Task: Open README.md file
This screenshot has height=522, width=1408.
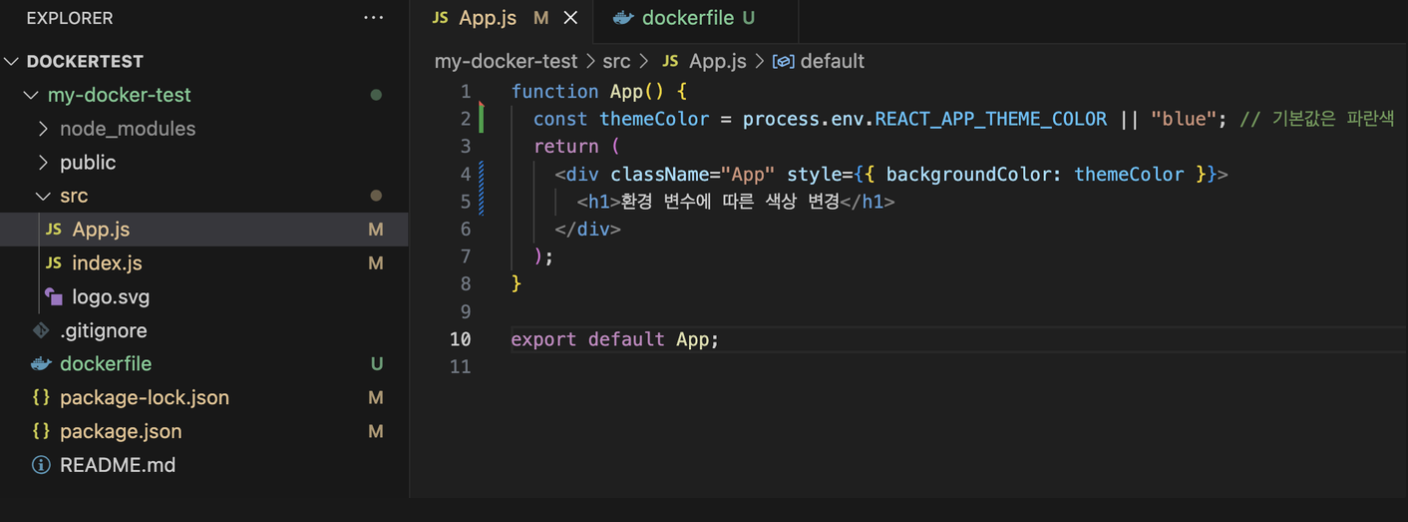Action: tap(204, 465)
